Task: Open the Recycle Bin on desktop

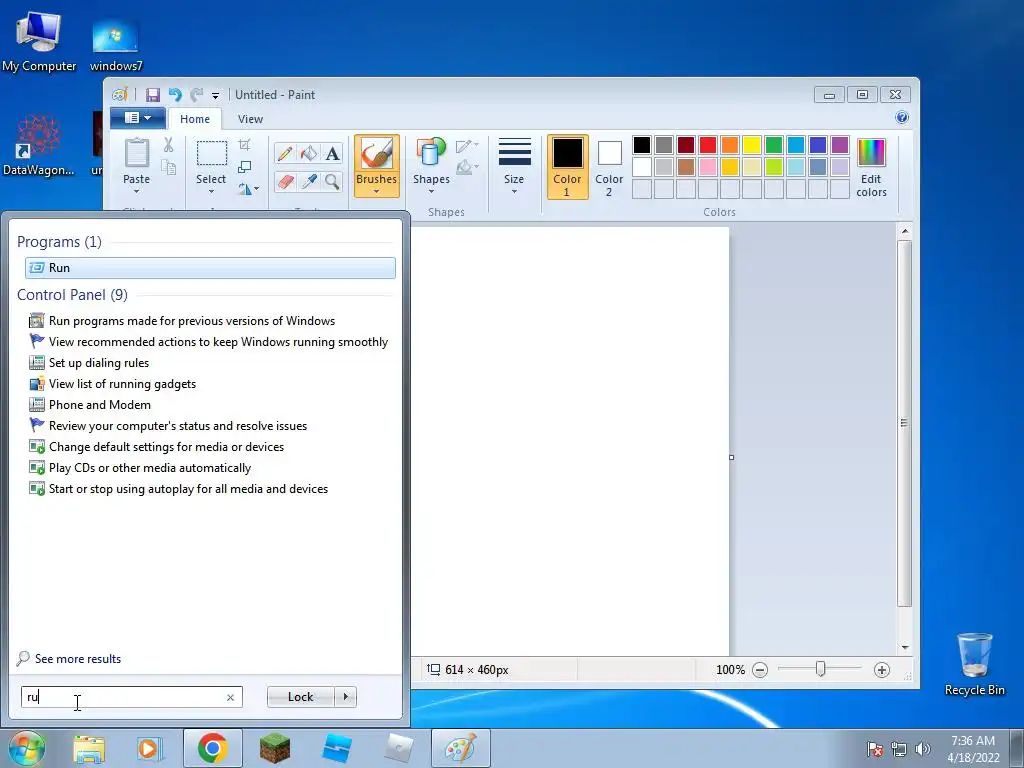Action: tap(974, 664)
